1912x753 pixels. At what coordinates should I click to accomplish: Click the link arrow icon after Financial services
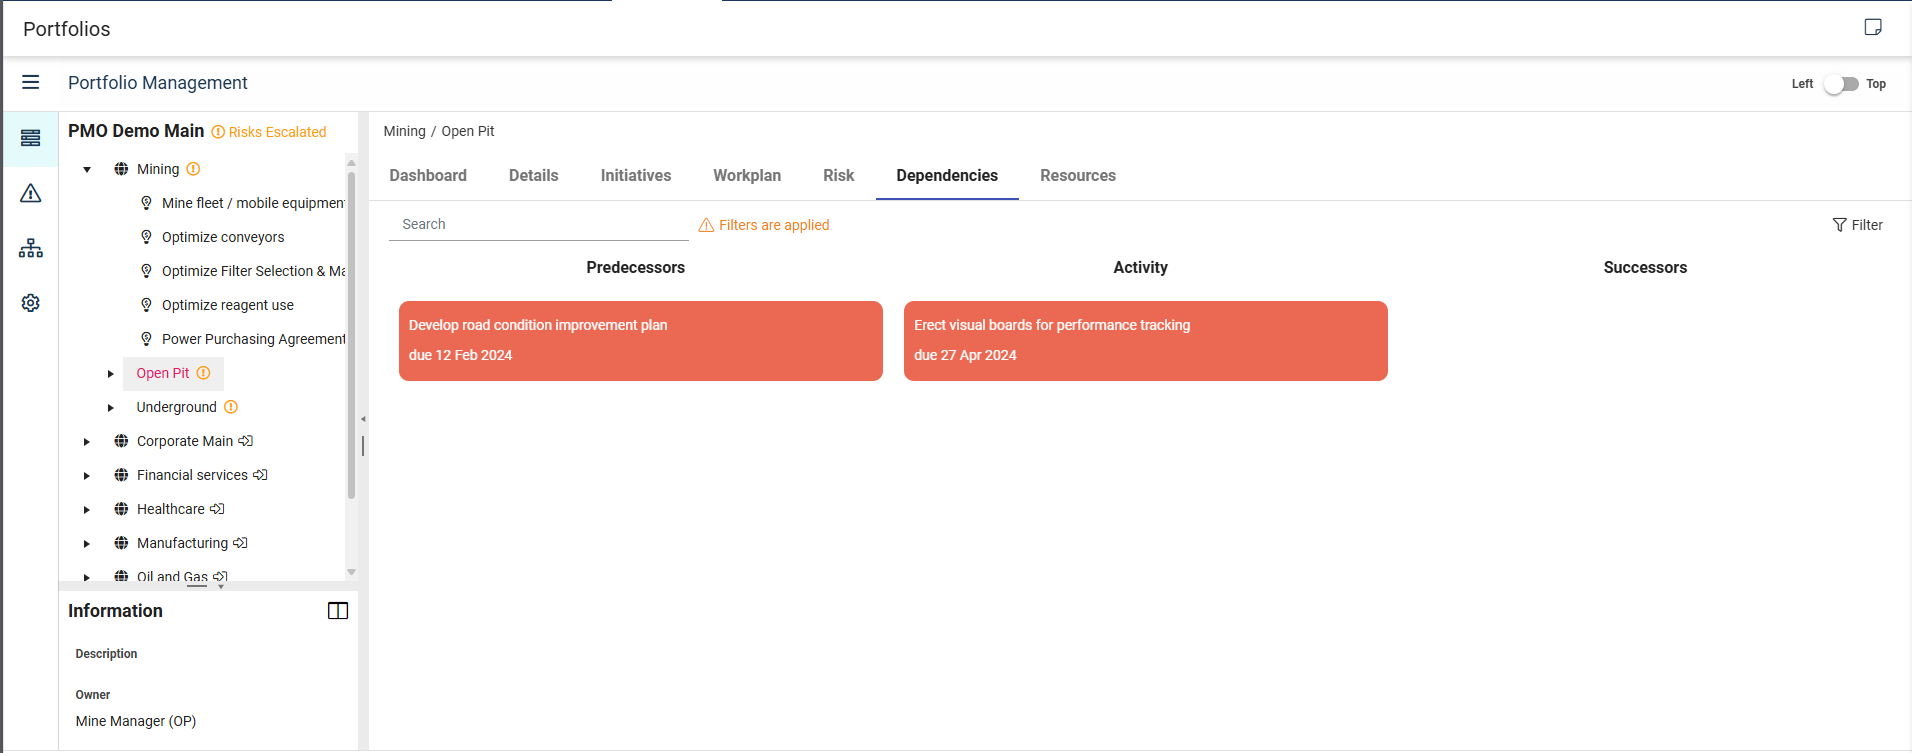click(x=260, y=475)
